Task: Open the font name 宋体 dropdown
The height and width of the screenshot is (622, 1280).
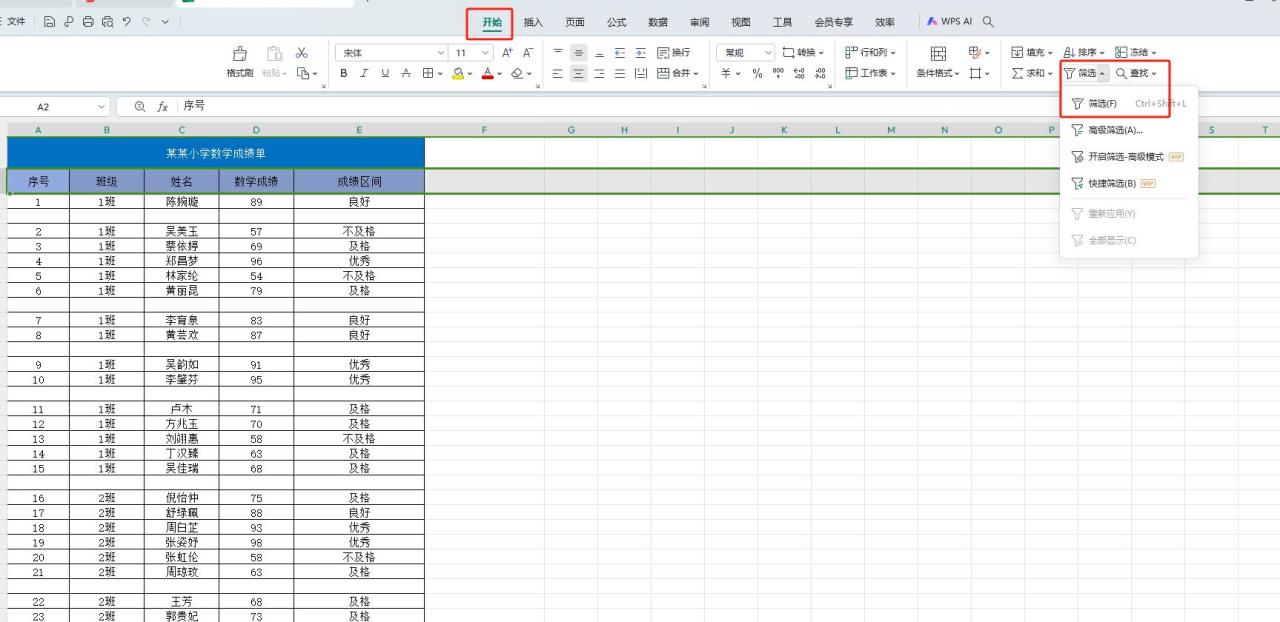Action: 441,53
